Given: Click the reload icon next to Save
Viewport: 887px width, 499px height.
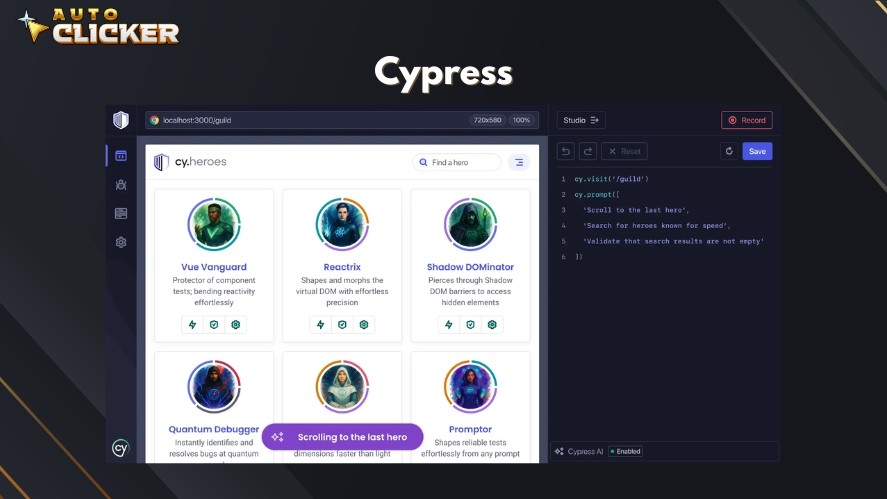Looking at the screenshot, I should [x=729, y=151].
